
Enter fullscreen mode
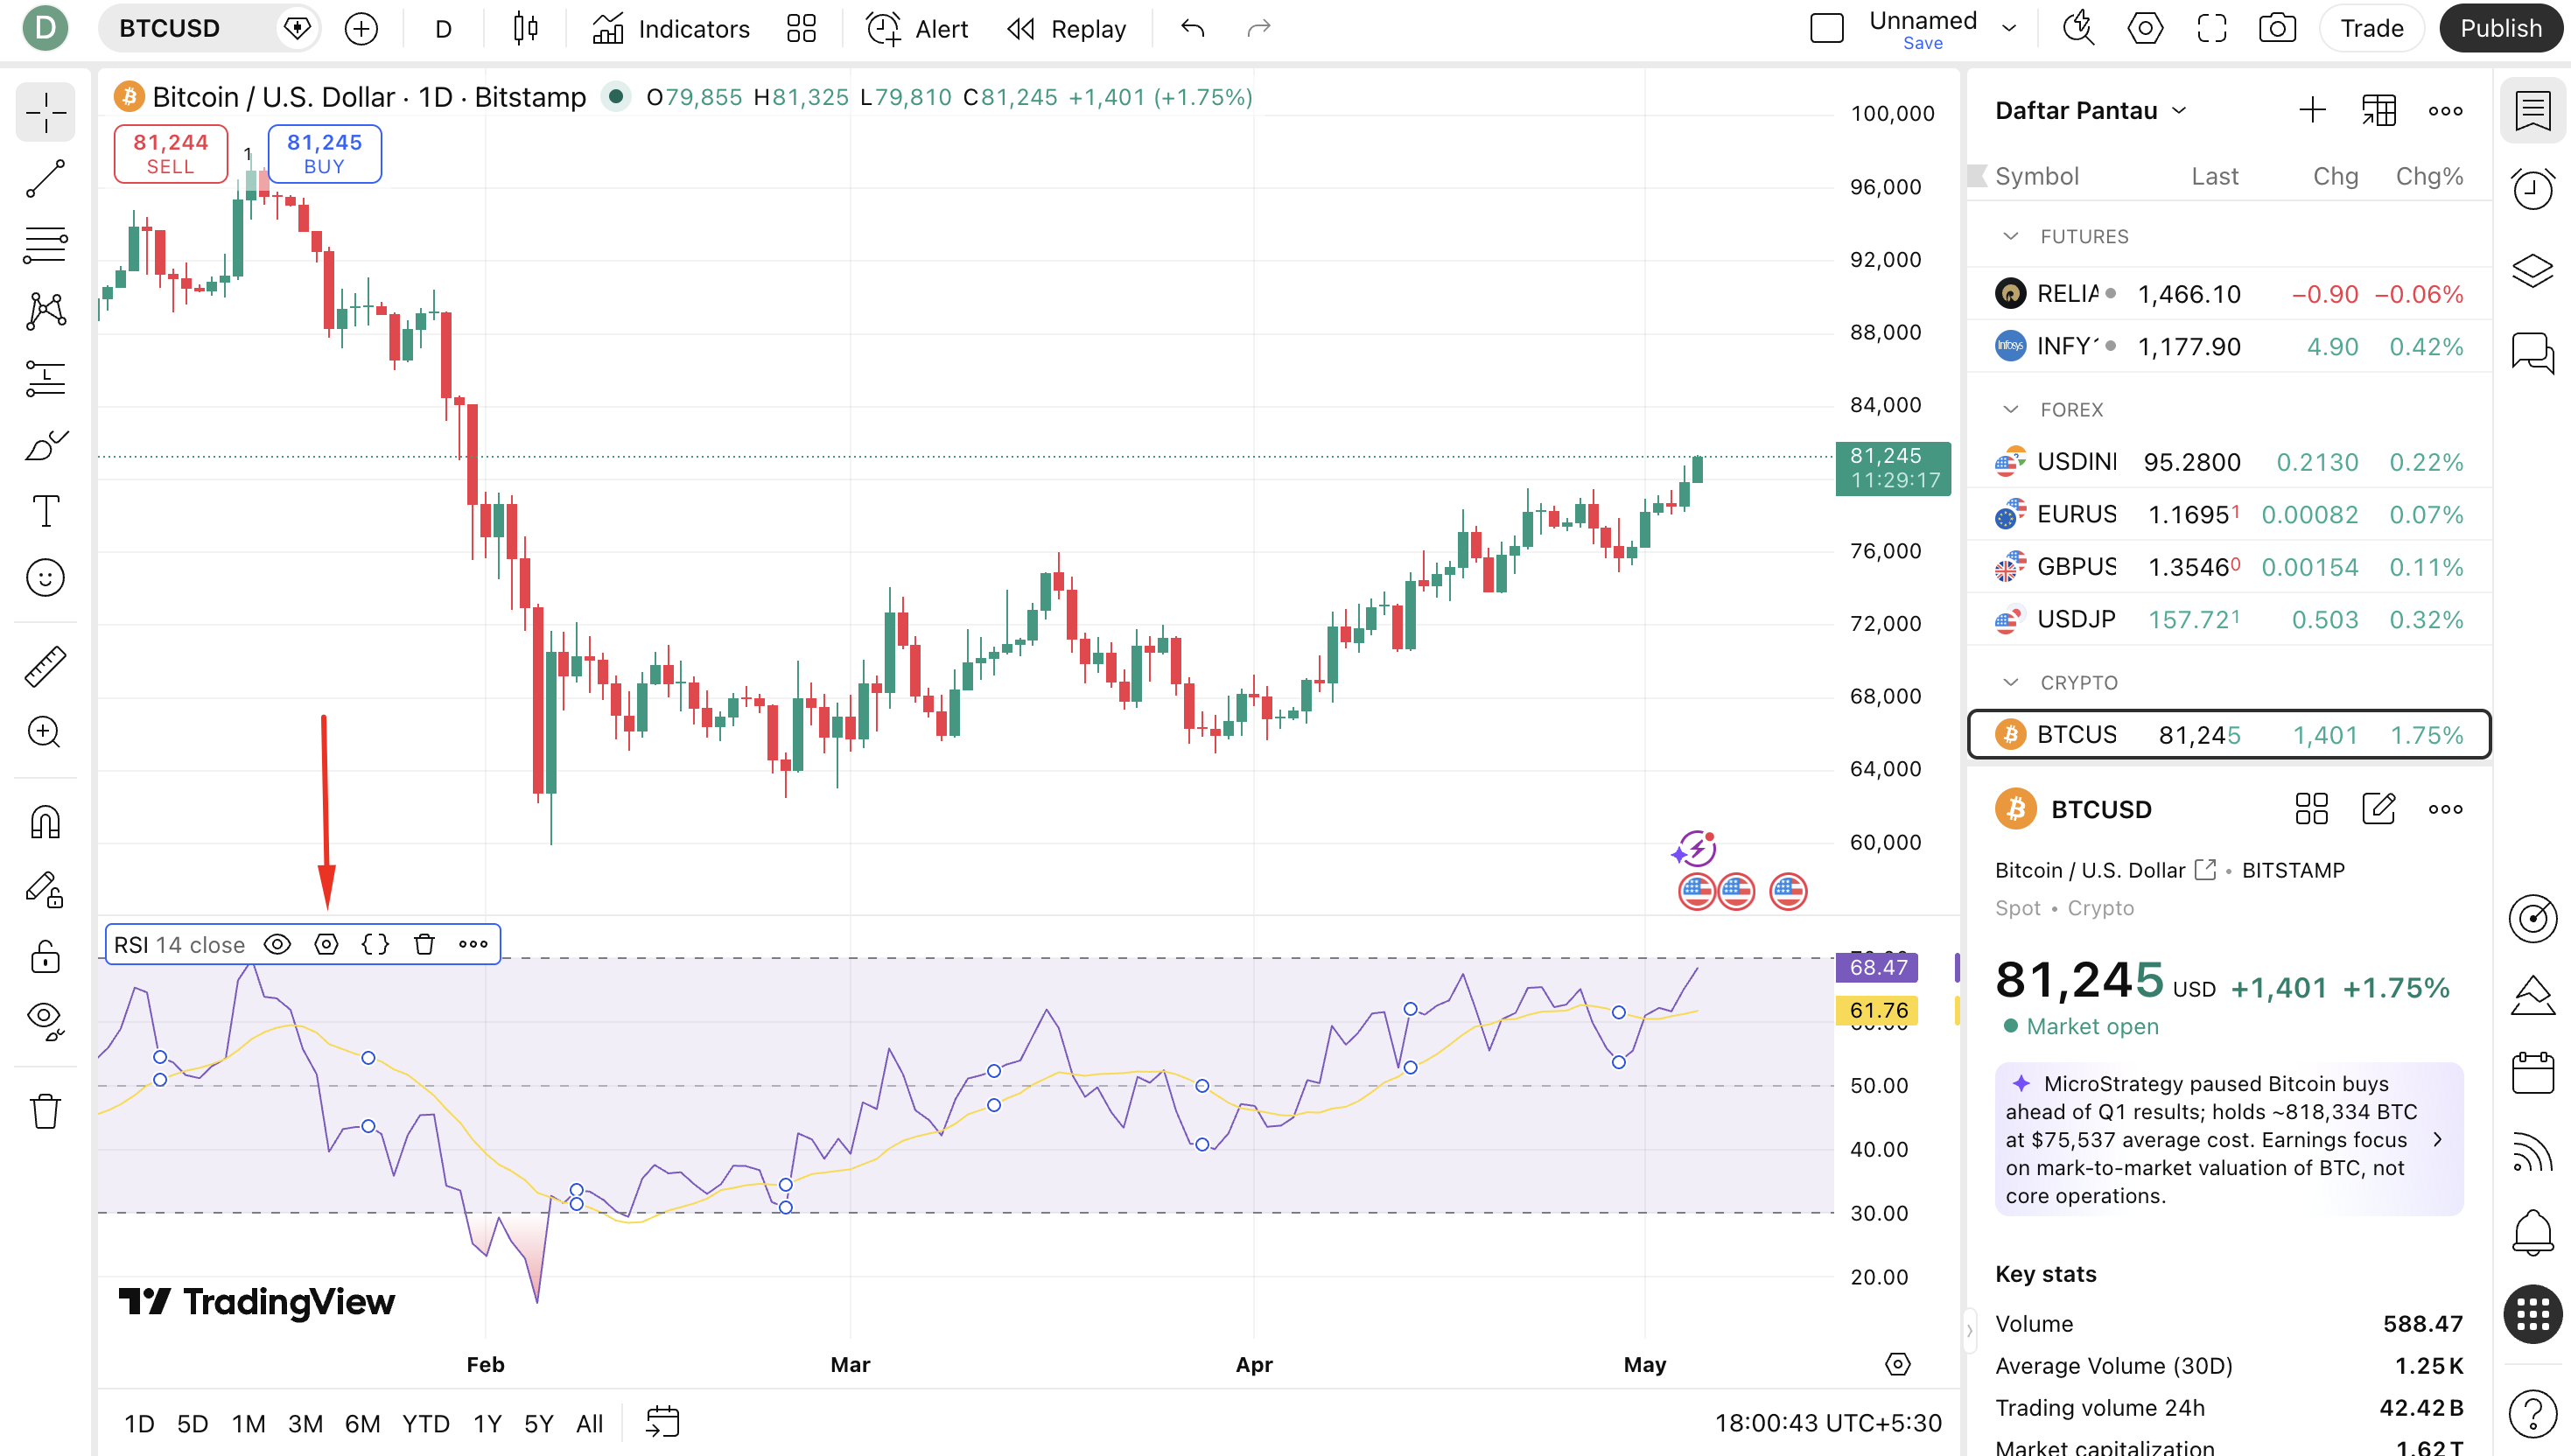[2211, 28]
